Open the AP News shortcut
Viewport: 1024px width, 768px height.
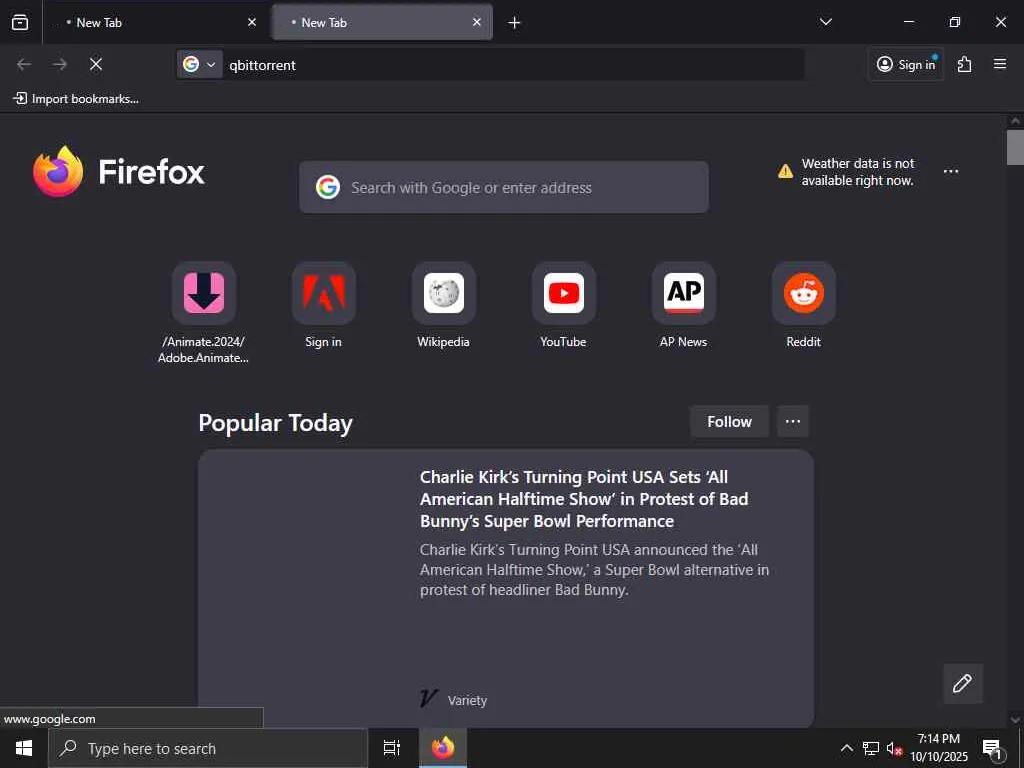click(x=684, y=306)
